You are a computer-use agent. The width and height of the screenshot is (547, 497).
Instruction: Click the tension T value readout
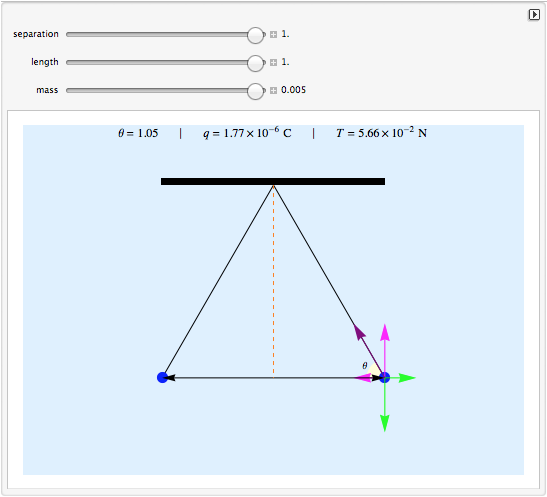382,133
